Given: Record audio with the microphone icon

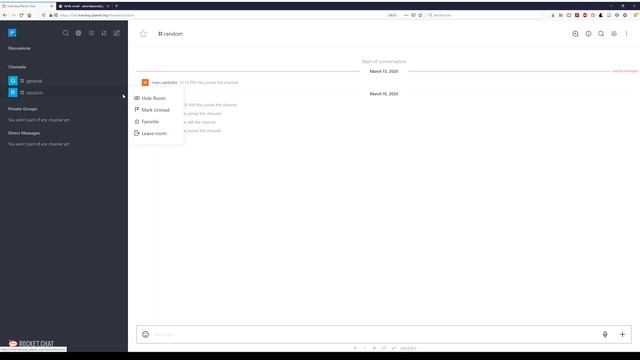Looking at the screenshot, I should [x=605, y=334].
